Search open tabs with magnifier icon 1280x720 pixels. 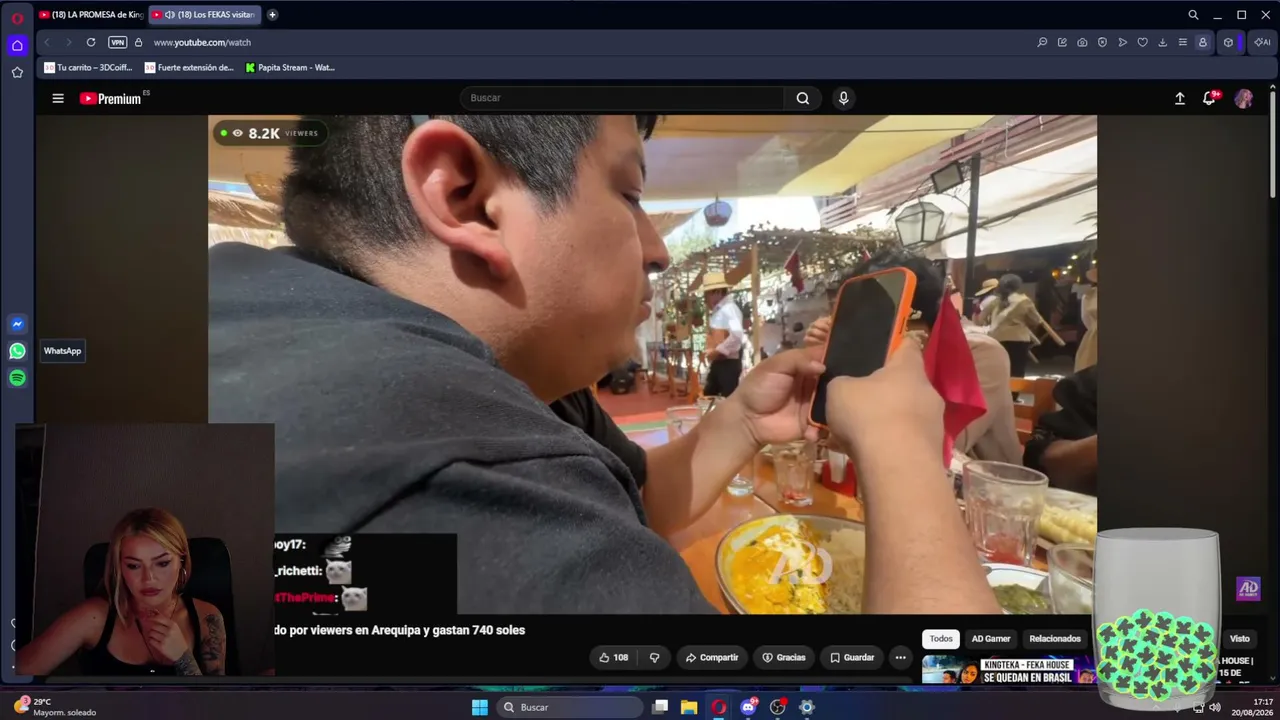(1193, 15)
